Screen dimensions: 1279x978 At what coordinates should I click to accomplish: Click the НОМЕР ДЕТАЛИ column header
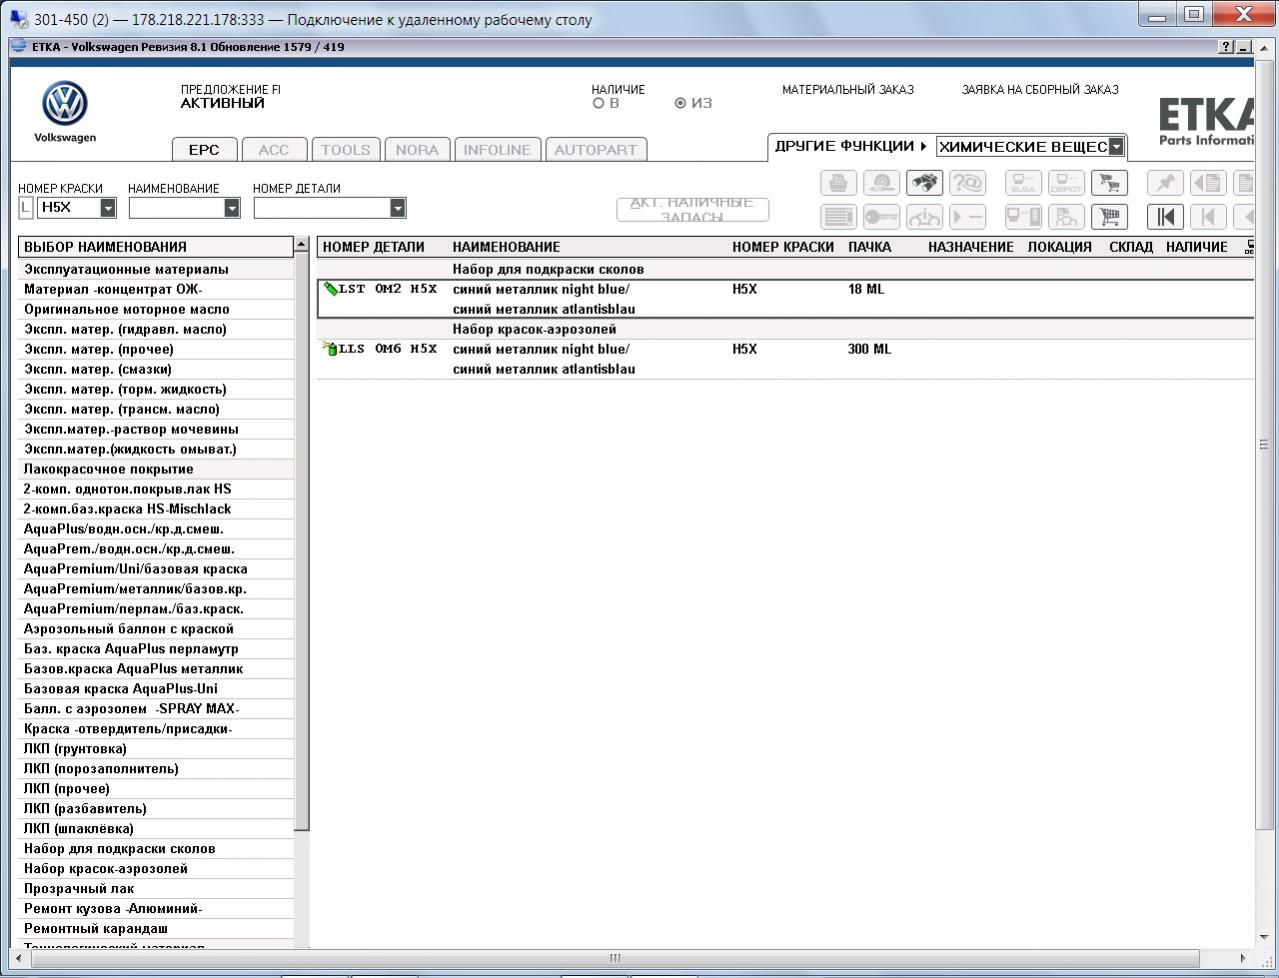tap(373, 247)
